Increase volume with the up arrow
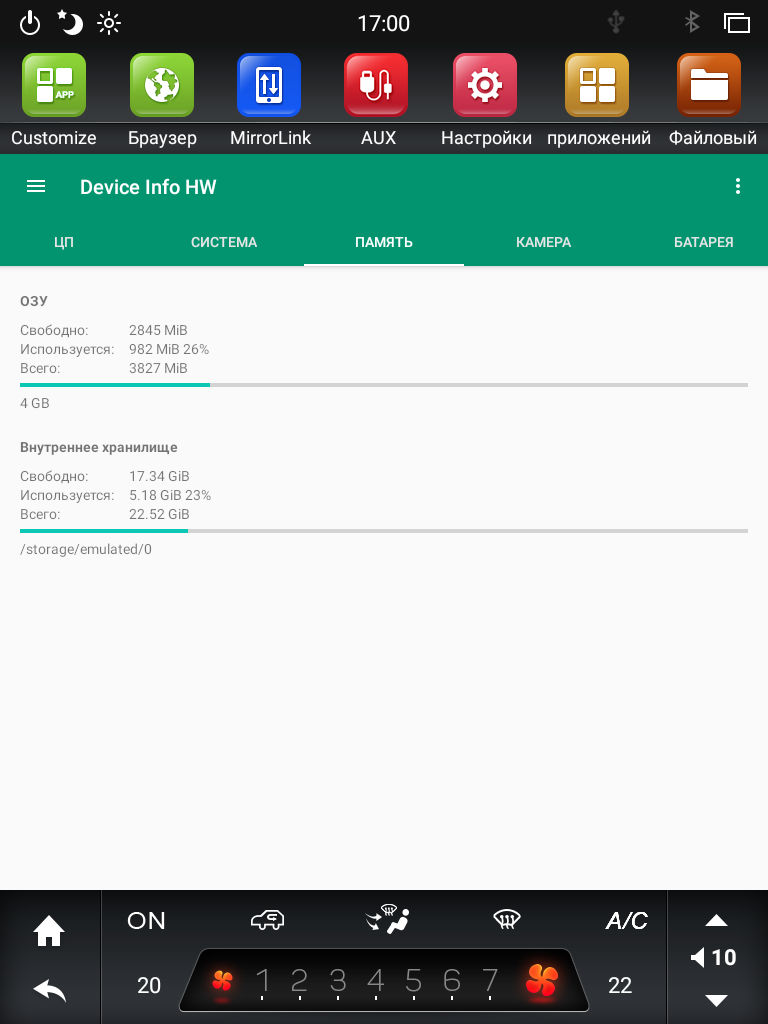Image resolution: width=768 pixels, height=1024 pixels. pyautogui.click(x=716, y=921)
